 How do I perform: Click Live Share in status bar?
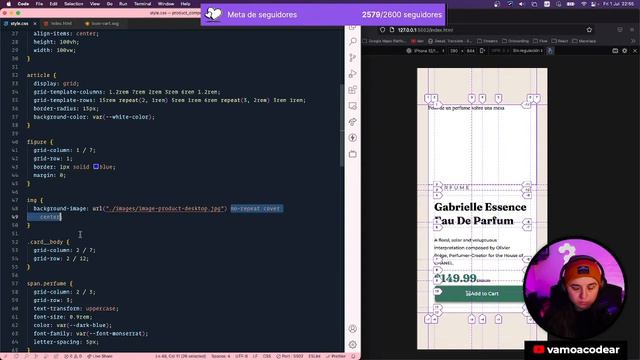pyautogui.click(x=99, y=356)
